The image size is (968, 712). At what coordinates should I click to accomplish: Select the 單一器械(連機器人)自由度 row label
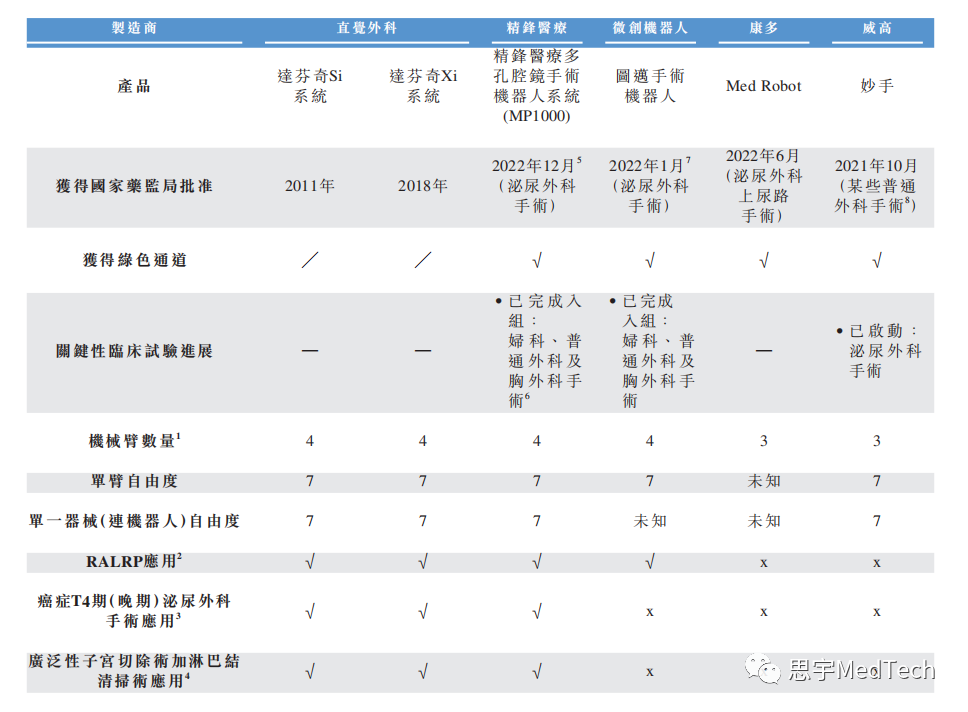[x=134, y=522]
